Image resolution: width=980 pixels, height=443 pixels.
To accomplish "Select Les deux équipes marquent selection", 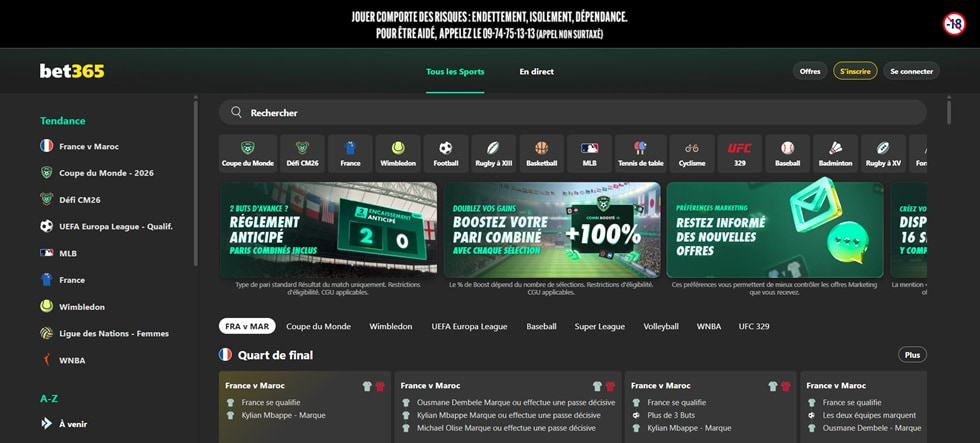I will (x=869, y=415).
